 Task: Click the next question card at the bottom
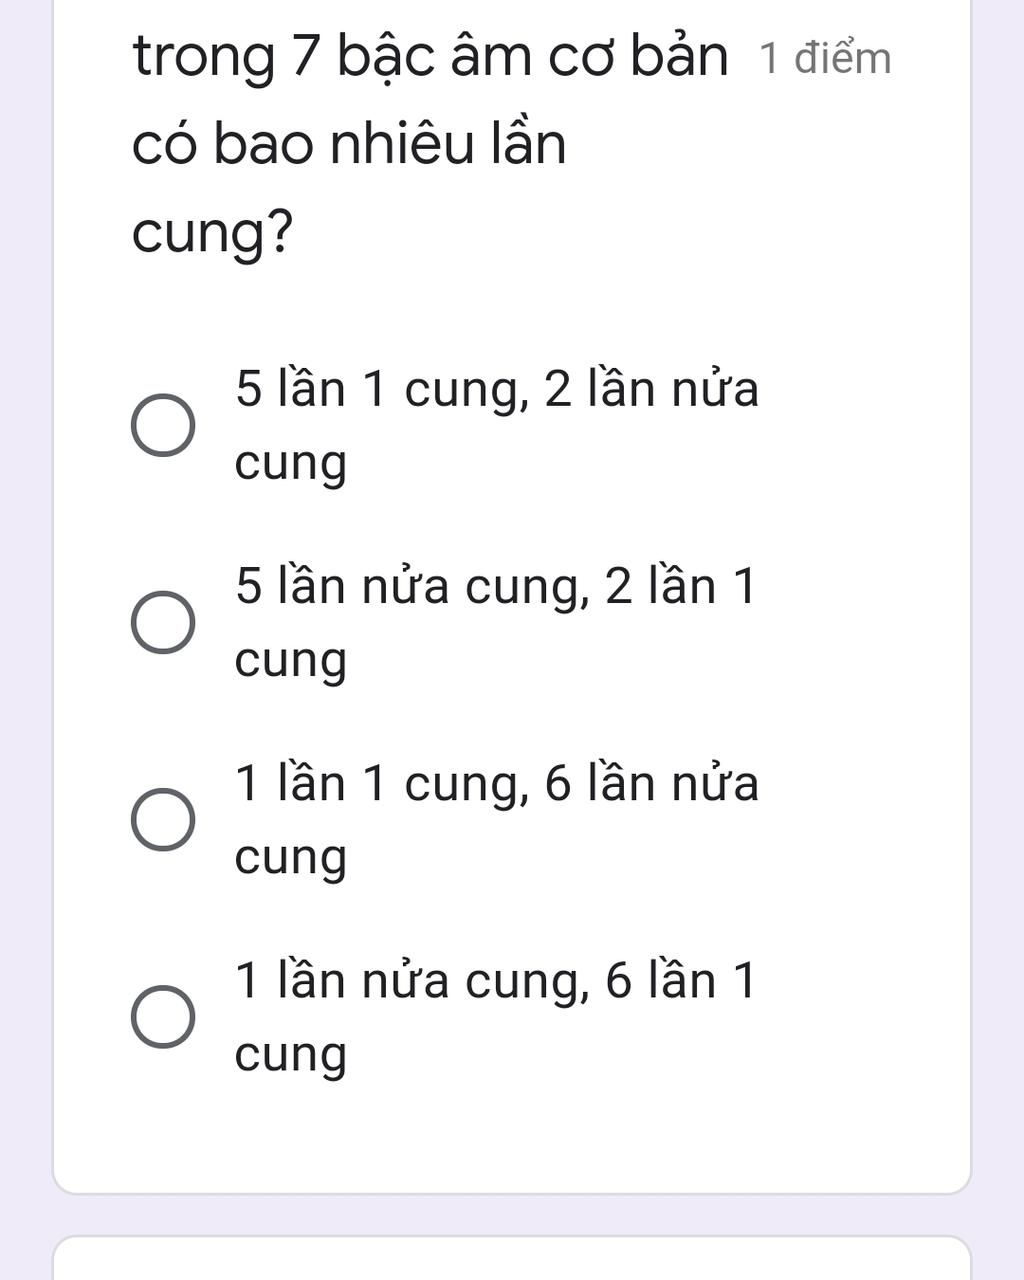pos(512,1260)
